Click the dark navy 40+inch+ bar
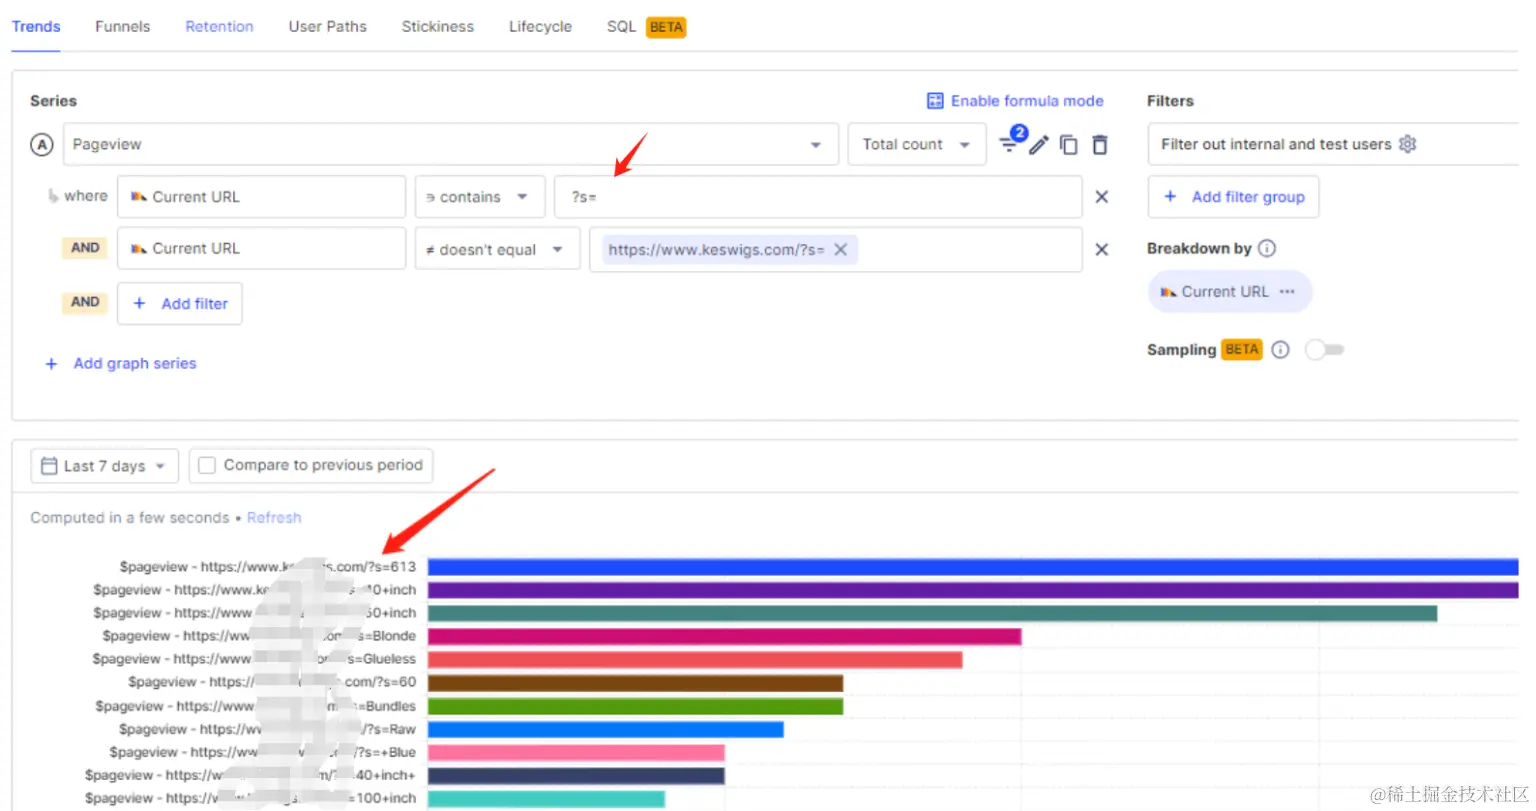The height and width of the screenshot is (811, 1536). tap(576, 775)
